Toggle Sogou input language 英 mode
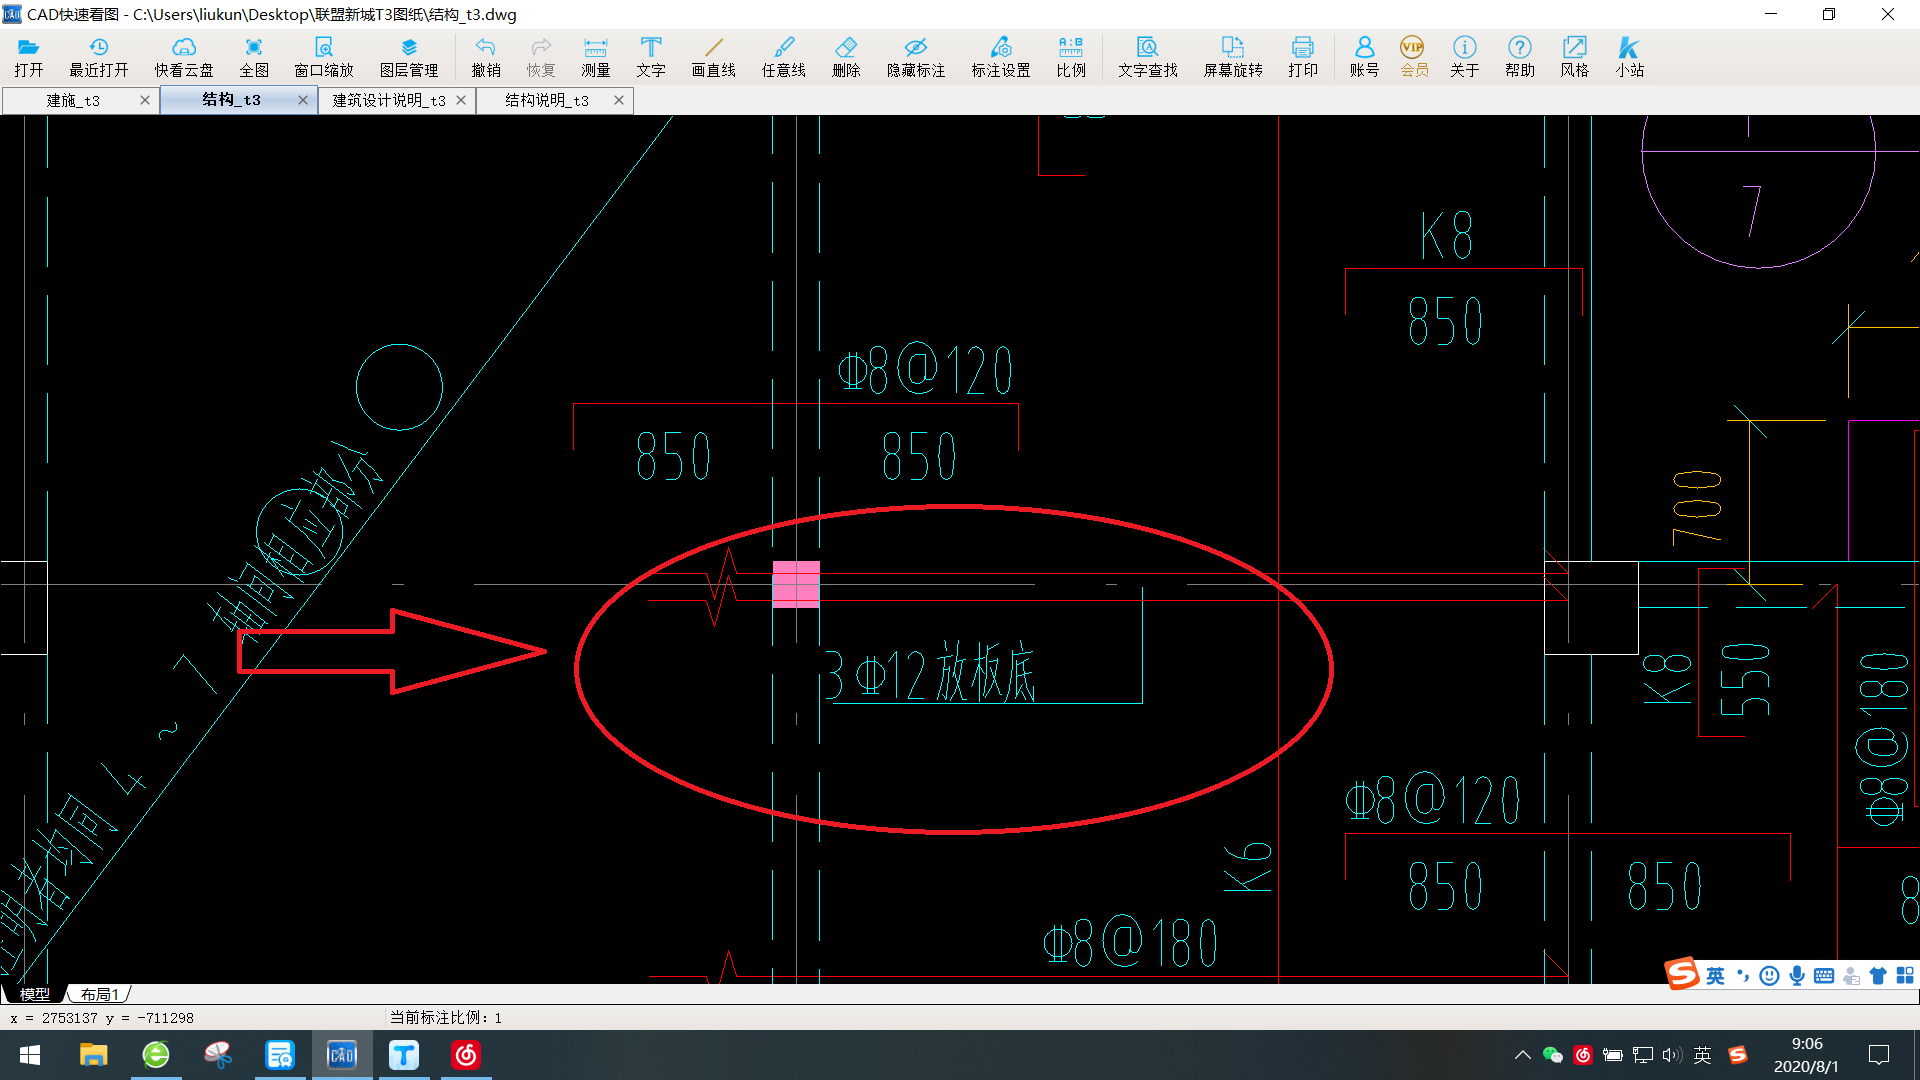 (1715, 976)
